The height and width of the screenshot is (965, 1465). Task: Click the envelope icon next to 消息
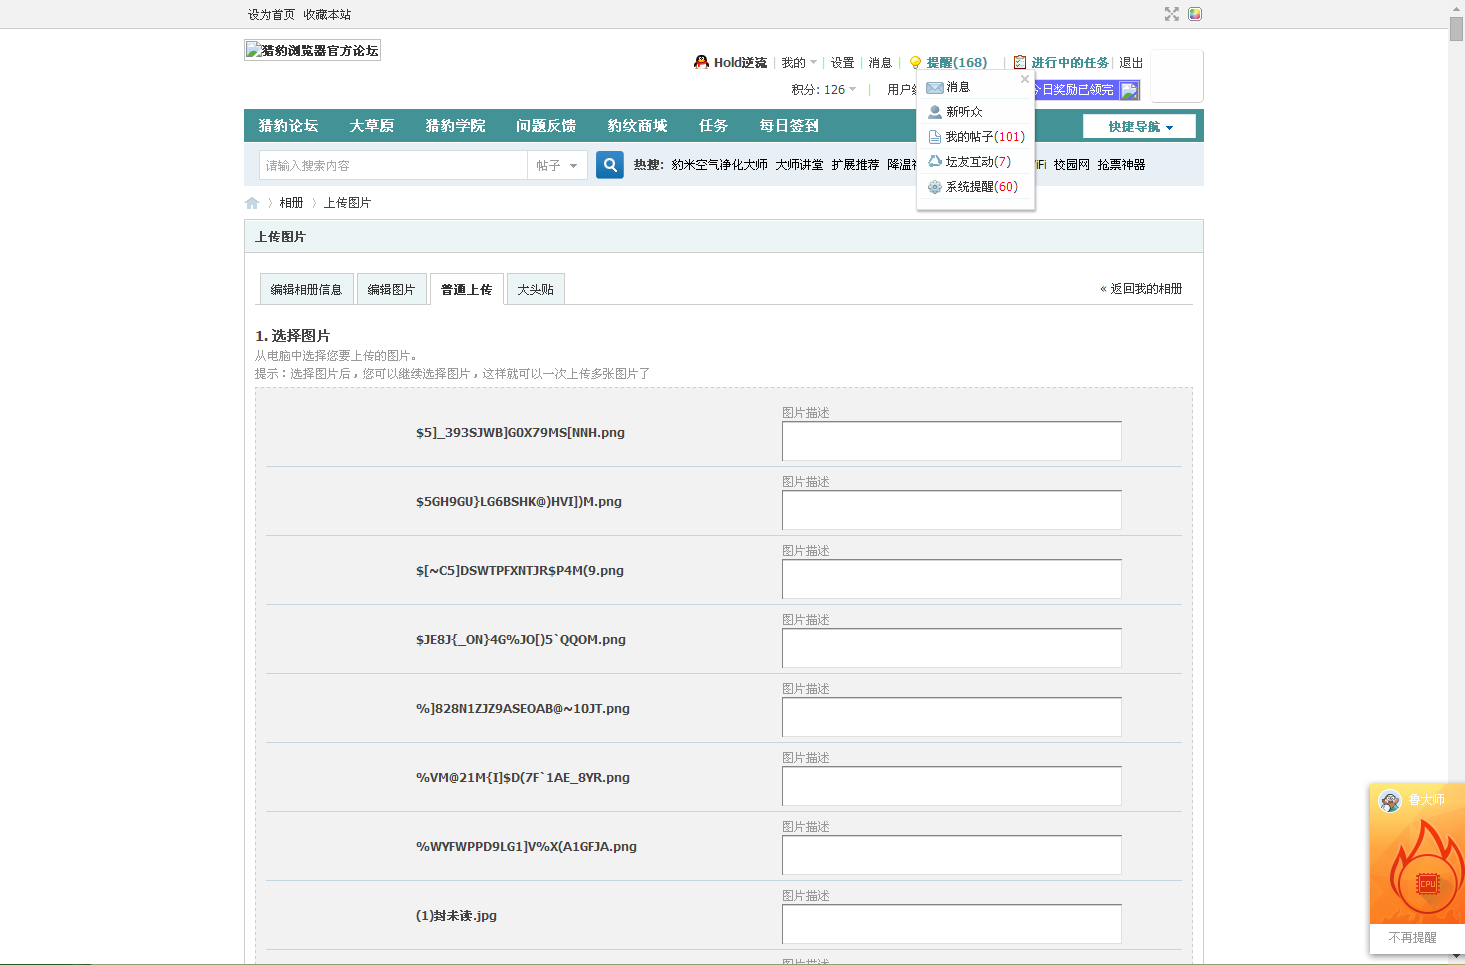coord(935,87)
